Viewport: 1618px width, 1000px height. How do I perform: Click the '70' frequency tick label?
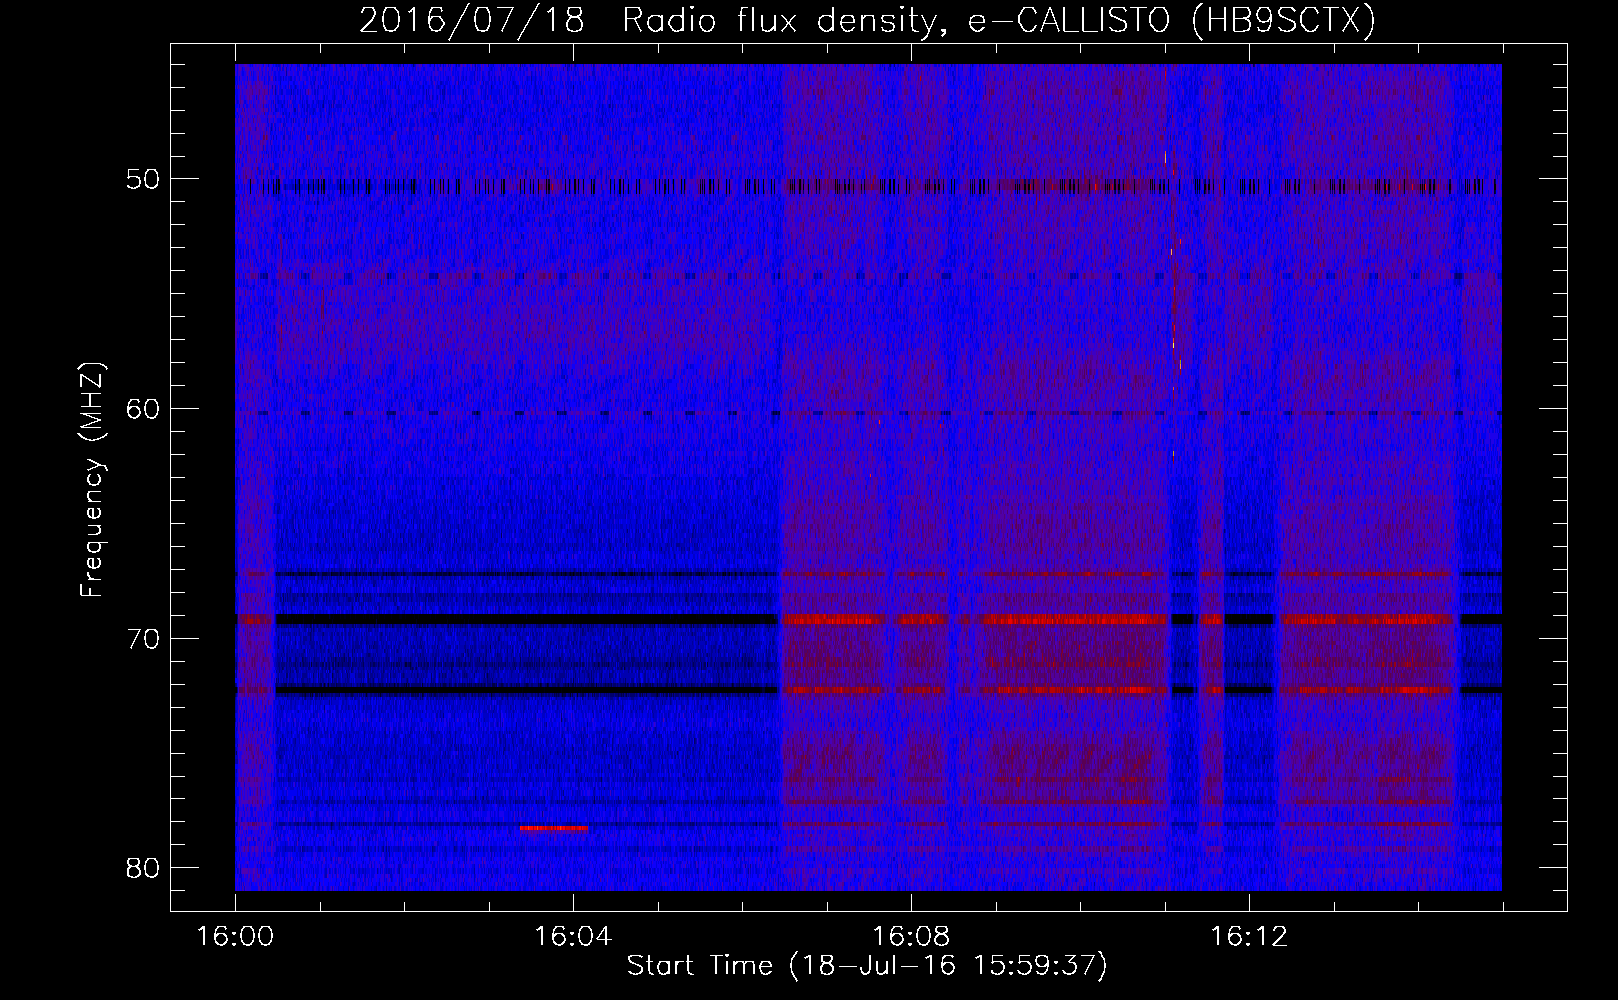pos(142,638)
